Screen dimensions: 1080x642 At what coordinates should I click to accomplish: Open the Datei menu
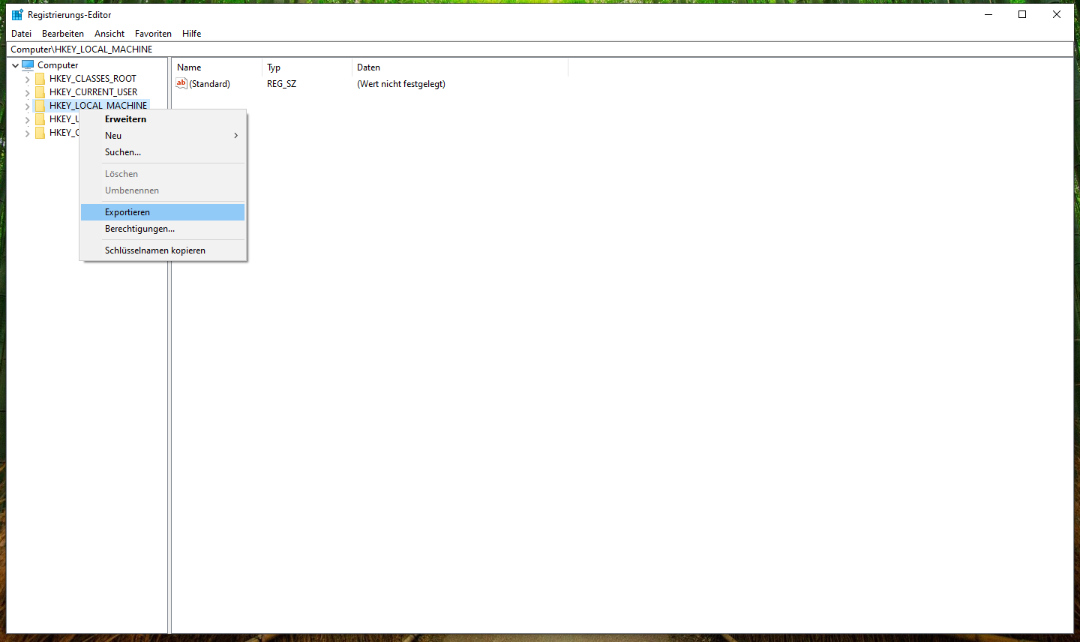pos(21,33)
